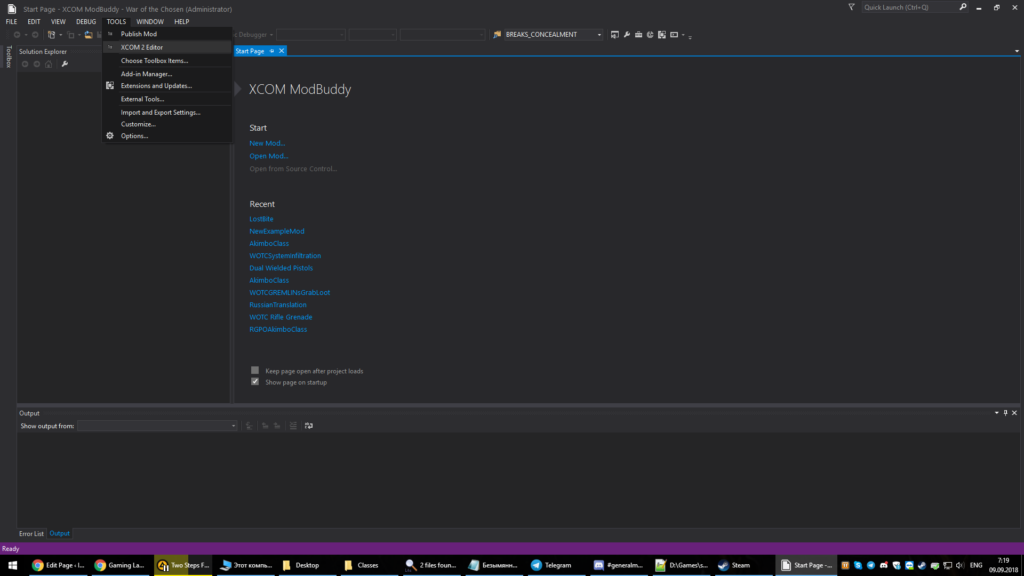Click the Open Mod link
1024x576 pixels.
pos(268,156)
